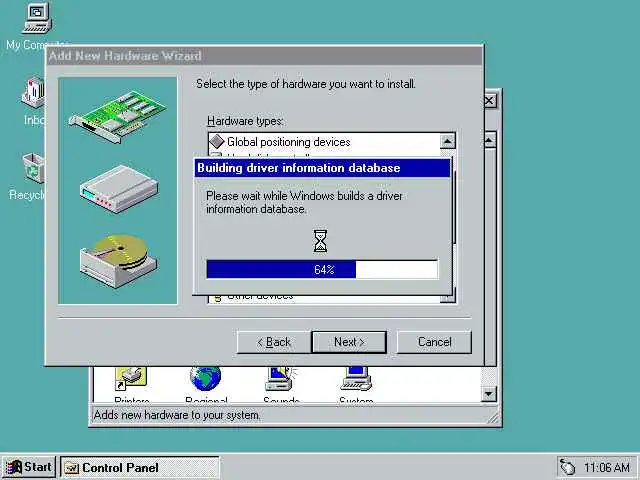Close the Control Panel window
Screen dimensions: 640x480
pos(490,100)
